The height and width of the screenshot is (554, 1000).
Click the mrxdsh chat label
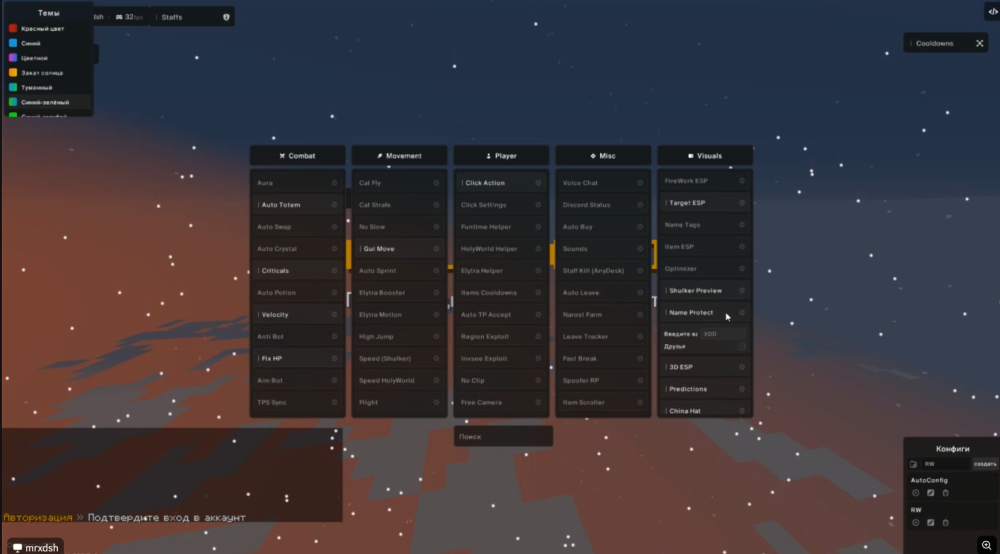(41, 548)
